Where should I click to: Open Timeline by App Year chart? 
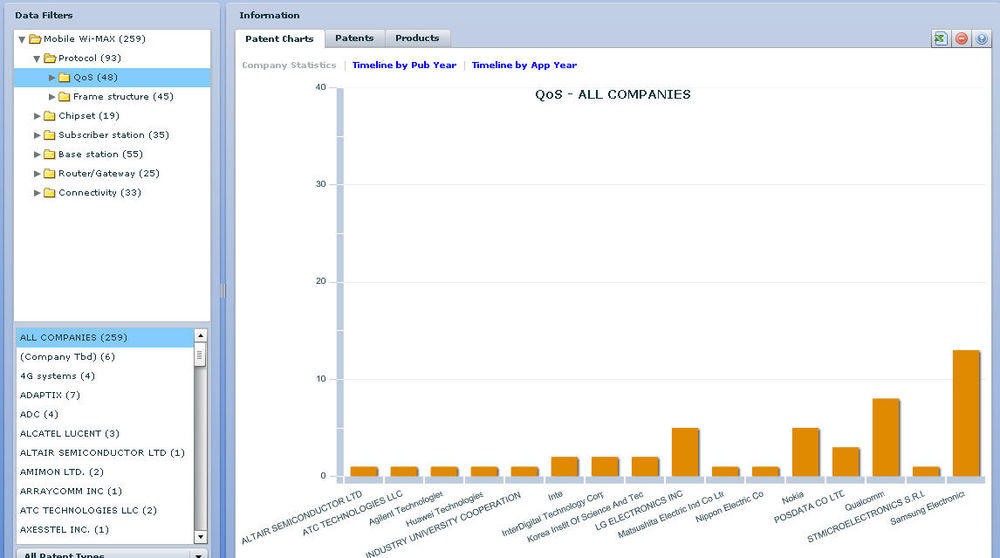click(524, 65)
